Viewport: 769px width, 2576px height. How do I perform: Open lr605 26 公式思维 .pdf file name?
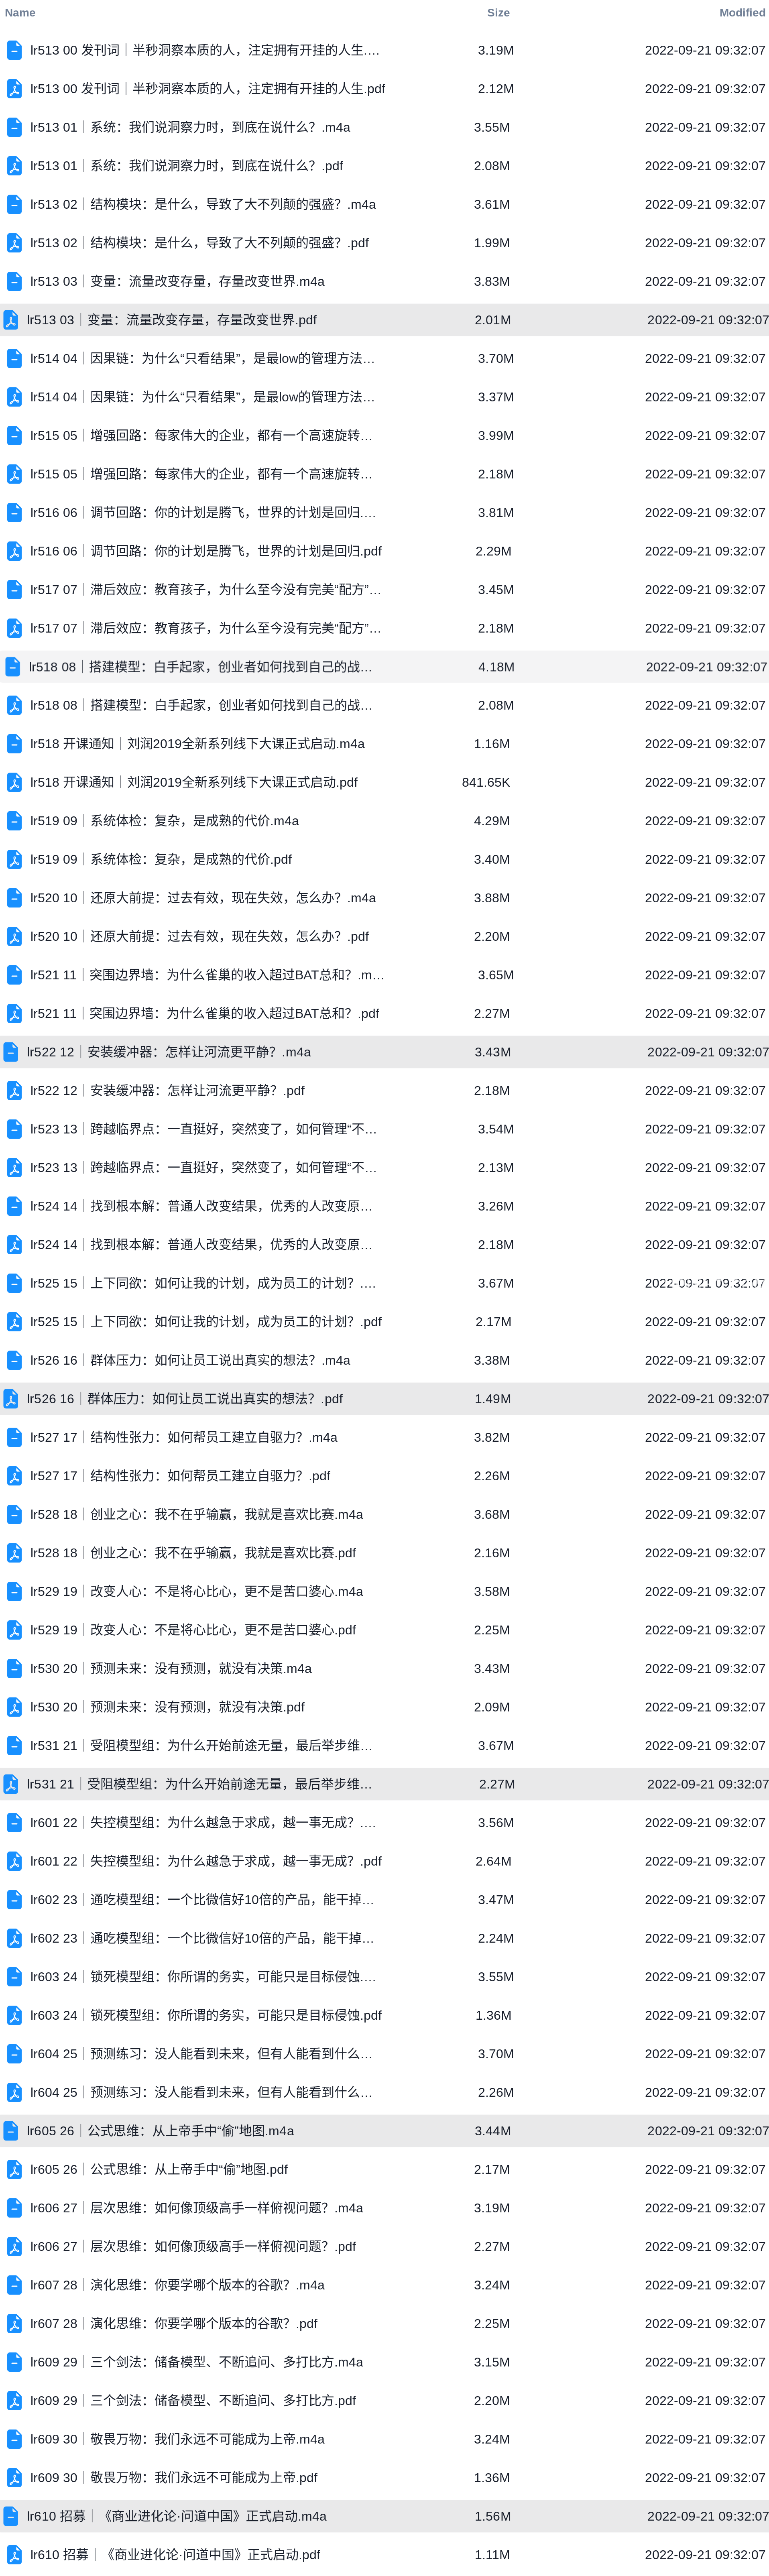click(159, 2169)
